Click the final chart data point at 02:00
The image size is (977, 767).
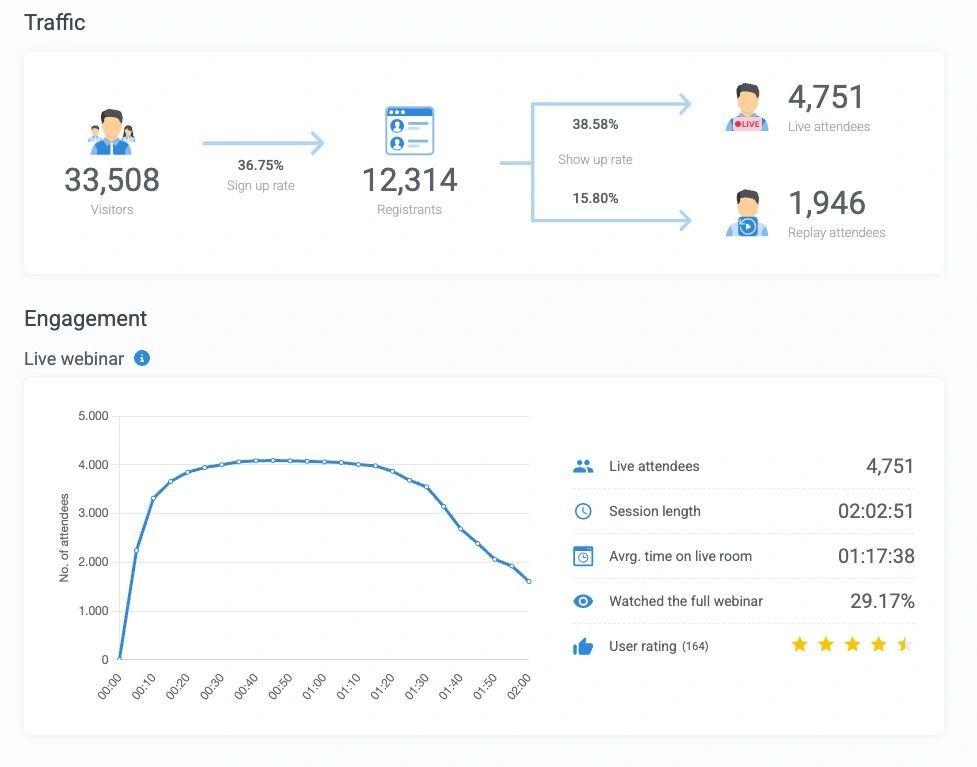coord(529,581)
